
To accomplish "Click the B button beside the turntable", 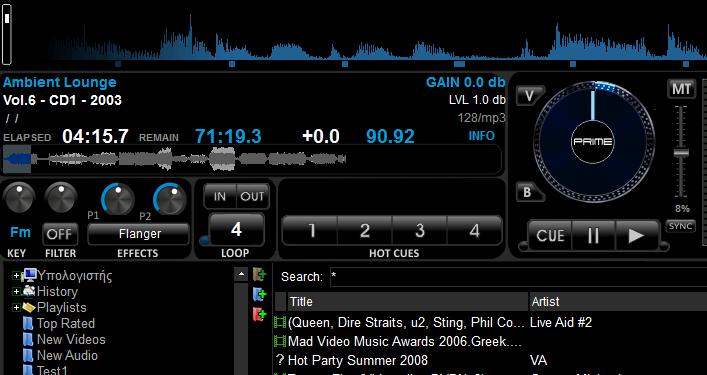I will coord(528,192).
